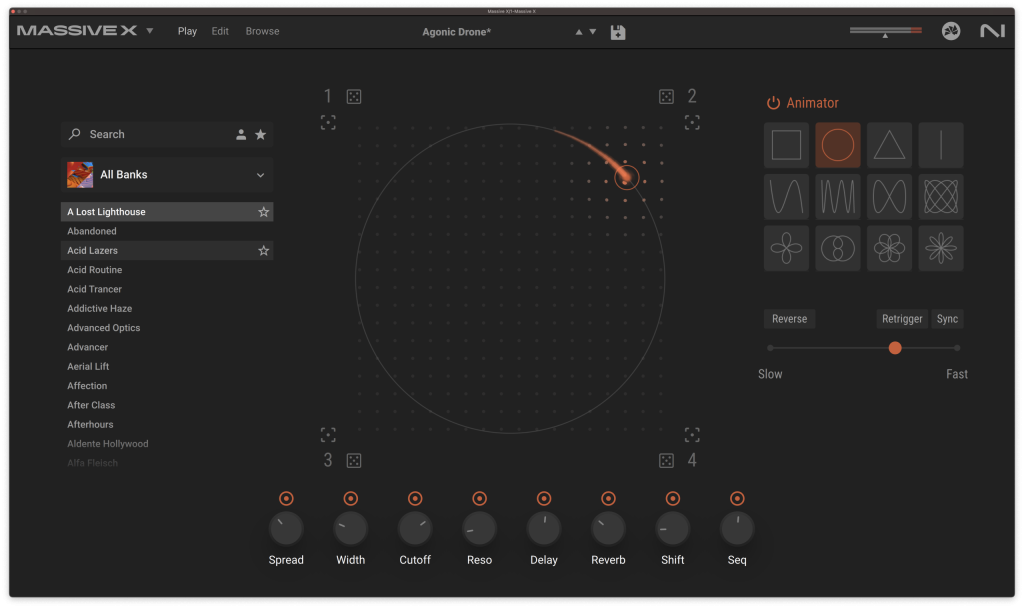Viewport: 1024px width, 608px height.
Task: Click the Sync button
Action: point(947,319)
